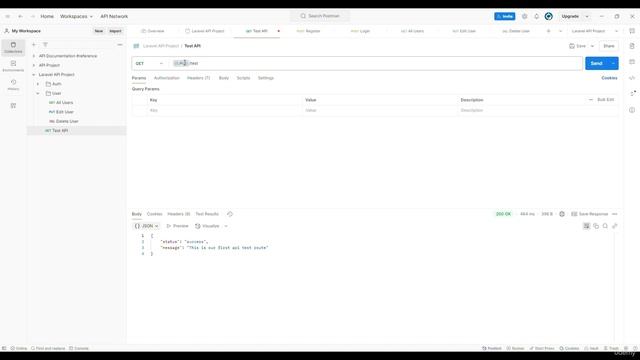Open collections sidebar more options ellipsis
Viewport: 640px width, 360px height.
[x=120, y=44]
